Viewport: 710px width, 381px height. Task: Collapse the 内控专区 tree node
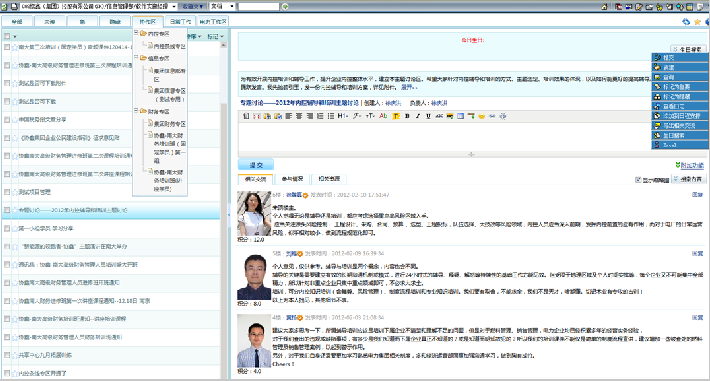pos(136,33)
